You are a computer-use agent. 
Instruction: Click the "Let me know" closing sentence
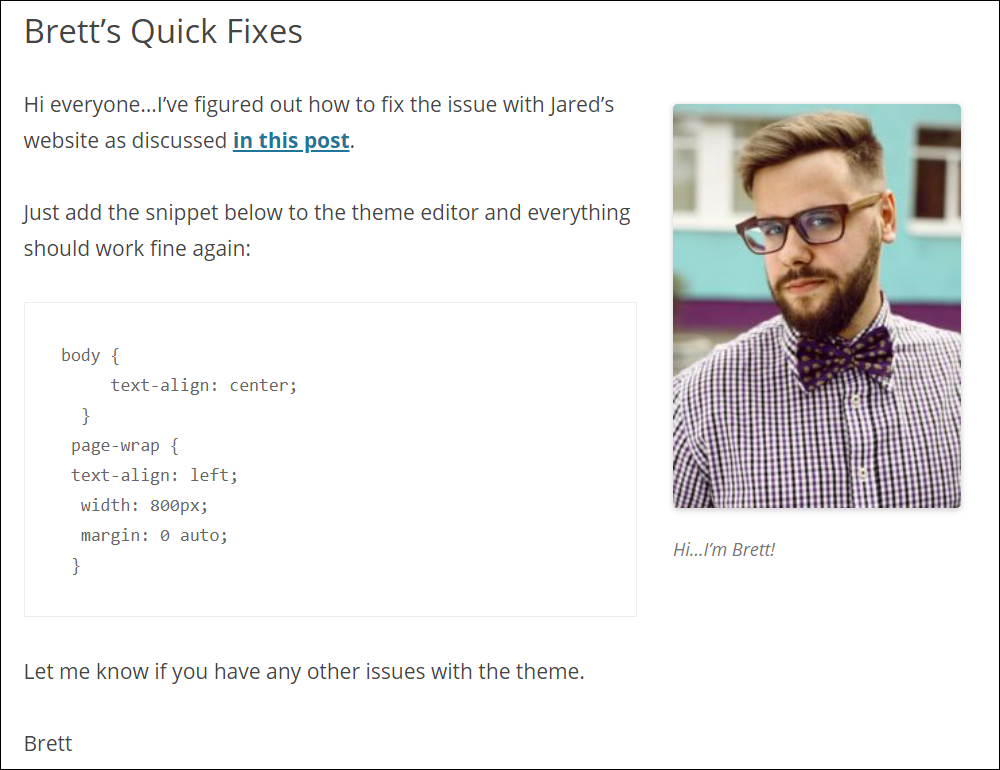tap(304, 671)
